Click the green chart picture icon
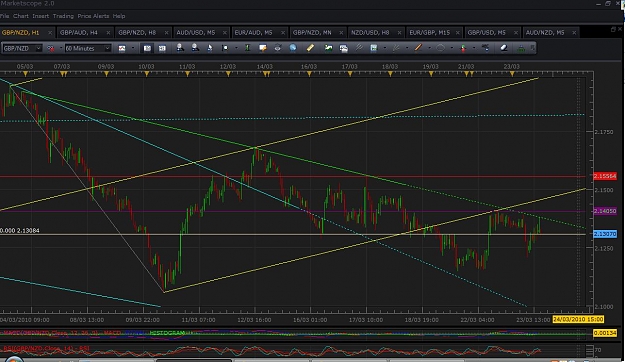 tap(328, 48)
